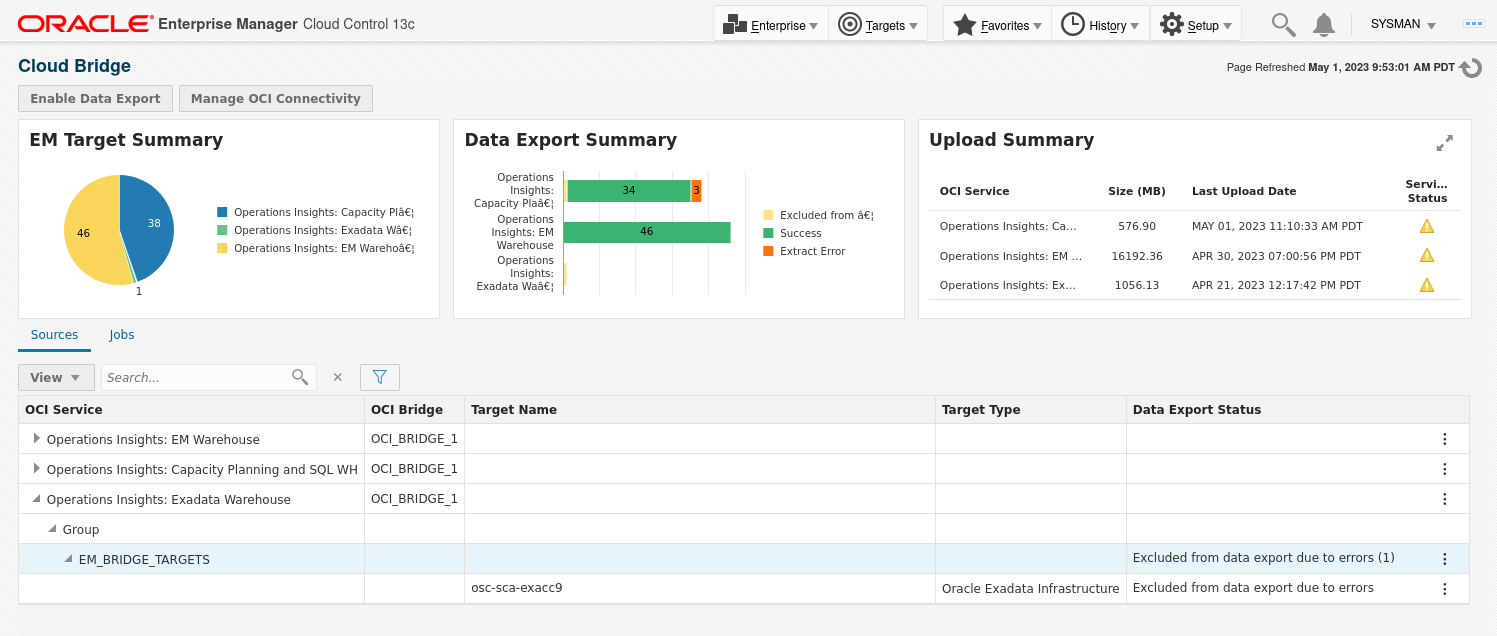Collapse Operations Insights: Exadata Warehouse row
This screenshot has width=1497, height=636.
[x=36, y=498]
